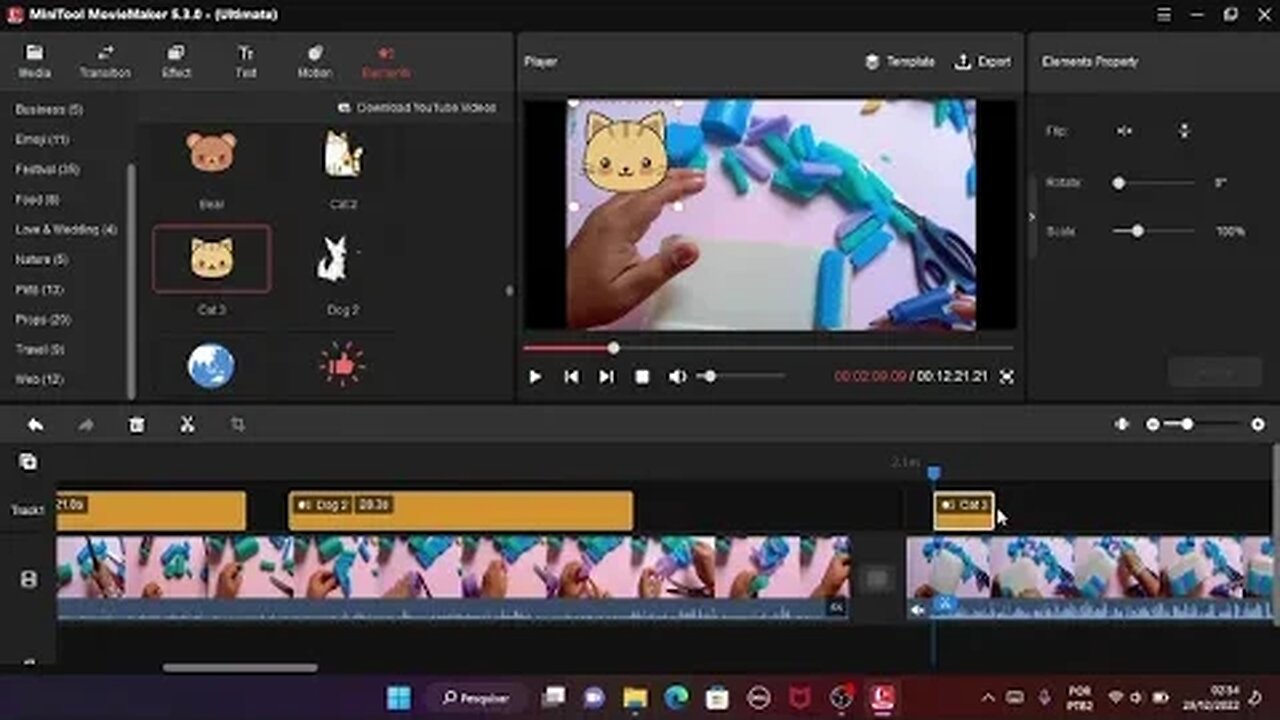The width and height of the screenshot is (1280, 720).
Task: Collapse the Elements Property panel arrow
Action: (1032, 217)
